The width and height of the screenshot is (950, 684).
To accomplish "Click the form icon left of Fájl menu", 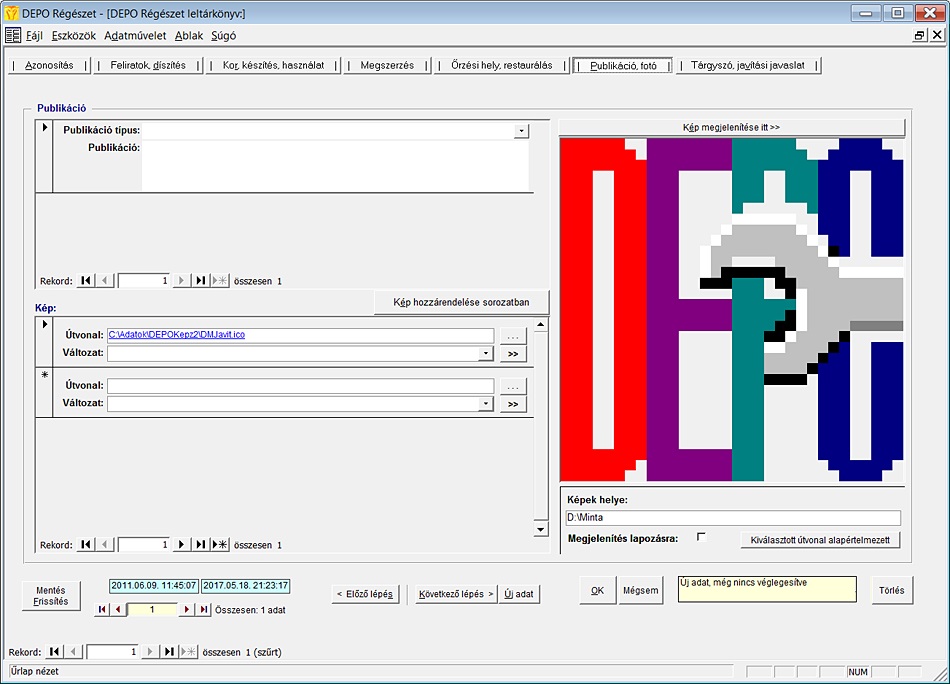I will coord(13,35).
